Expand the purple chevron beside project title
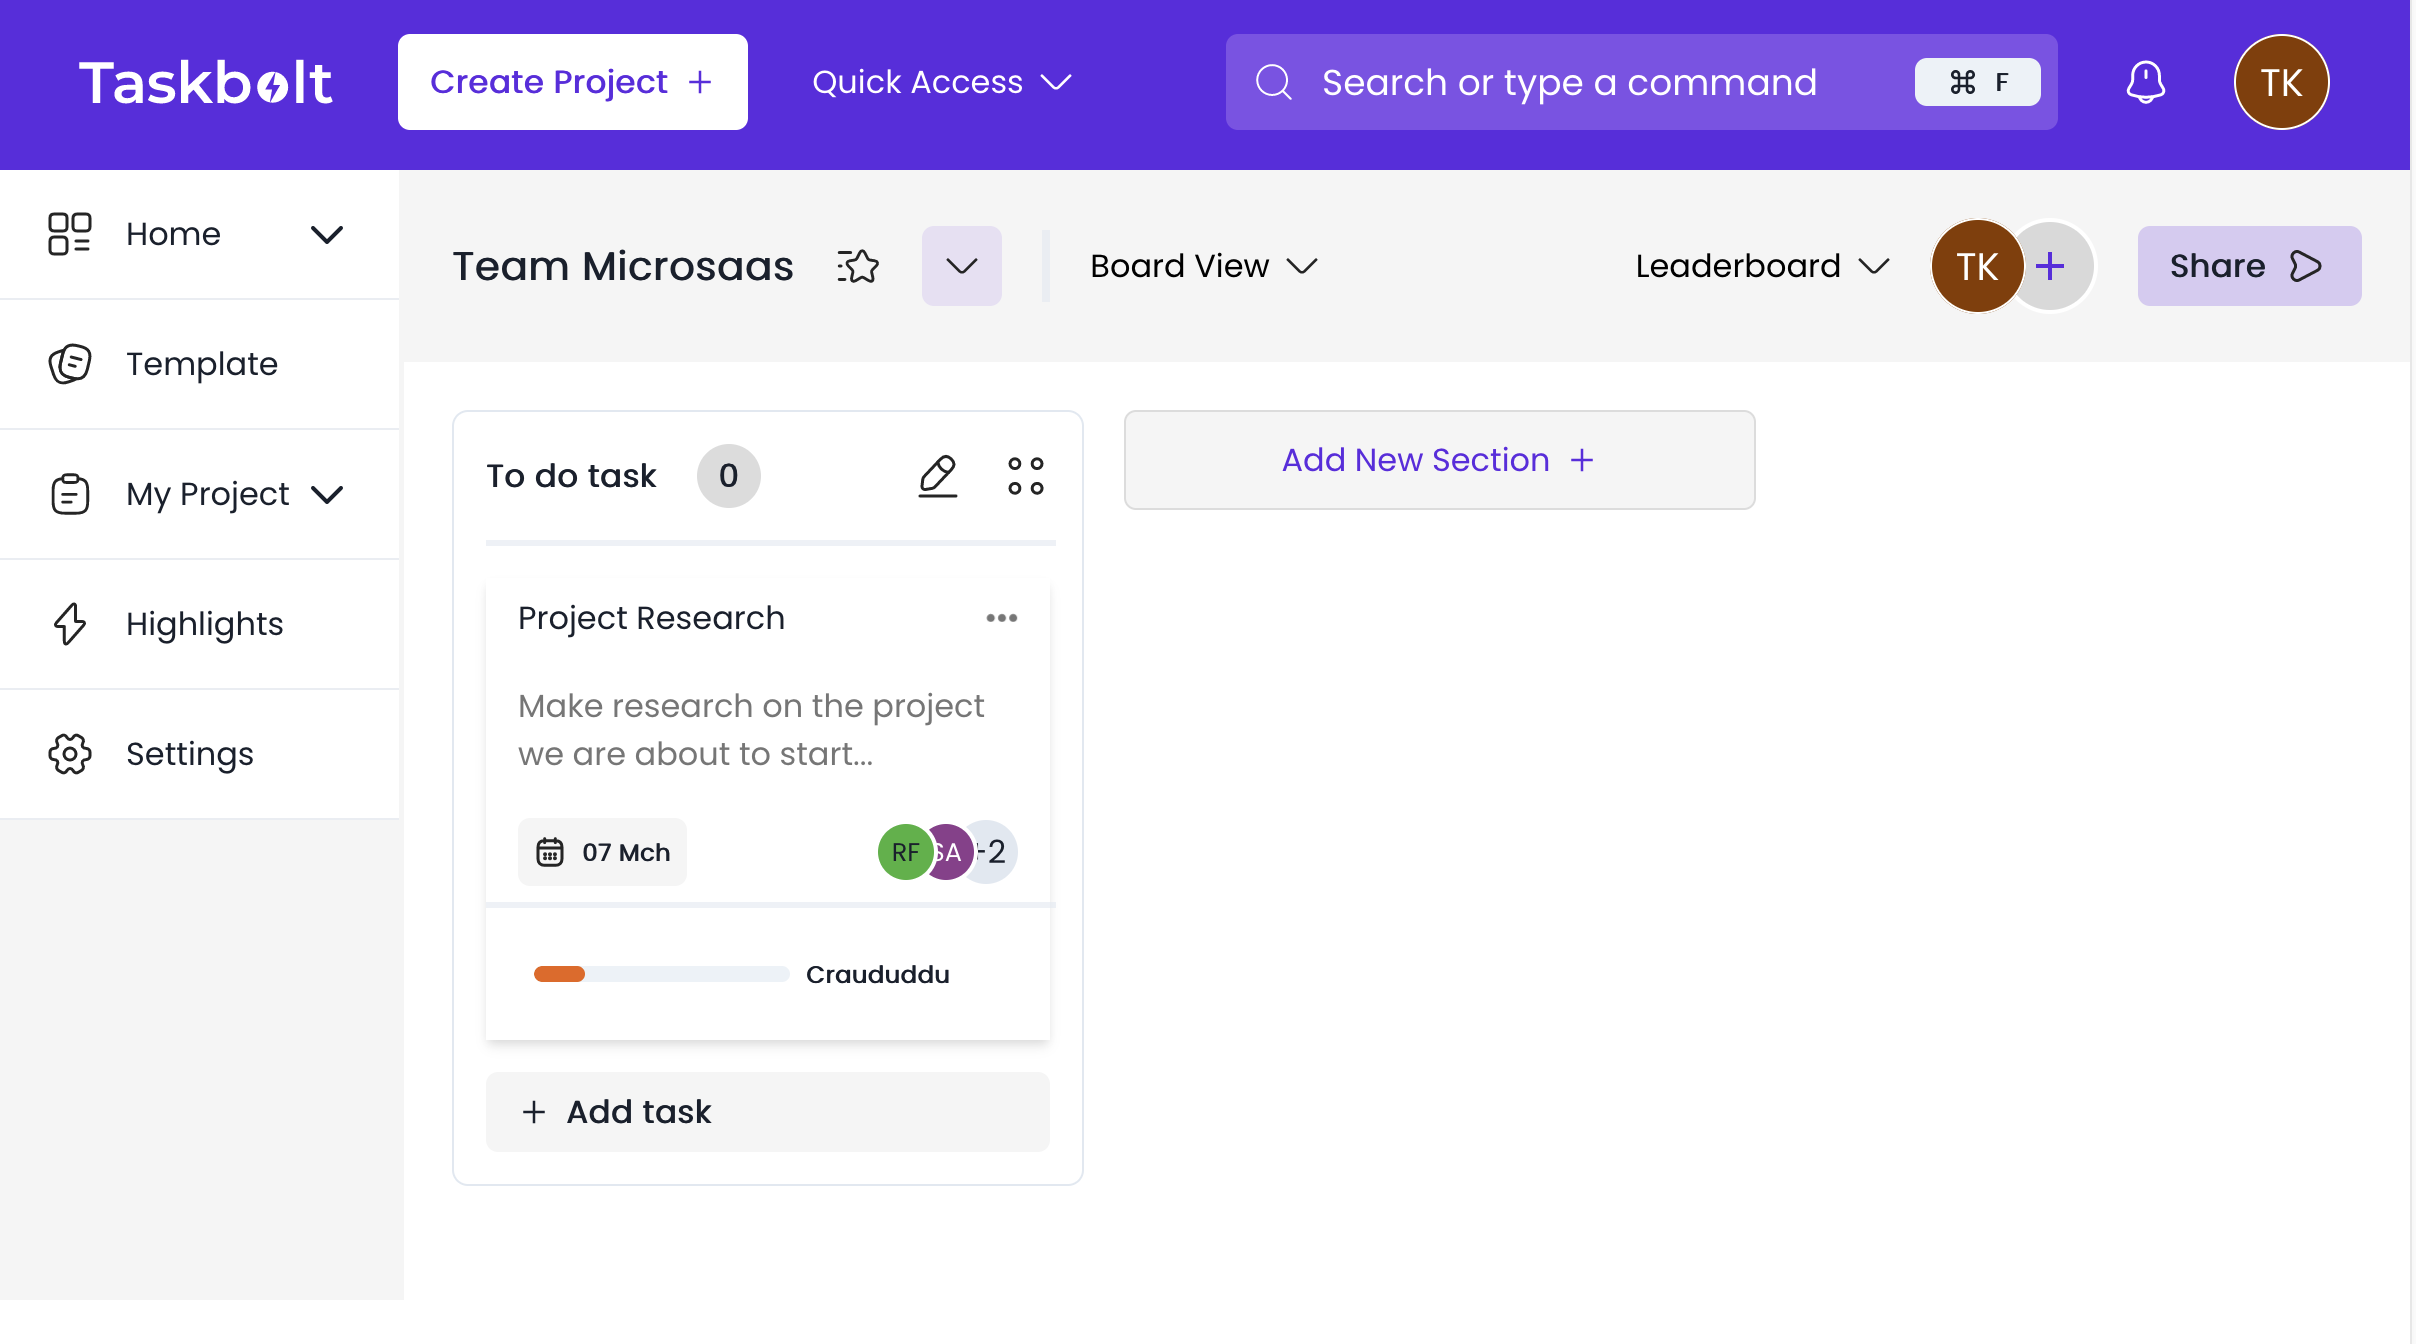 [961, 266]
